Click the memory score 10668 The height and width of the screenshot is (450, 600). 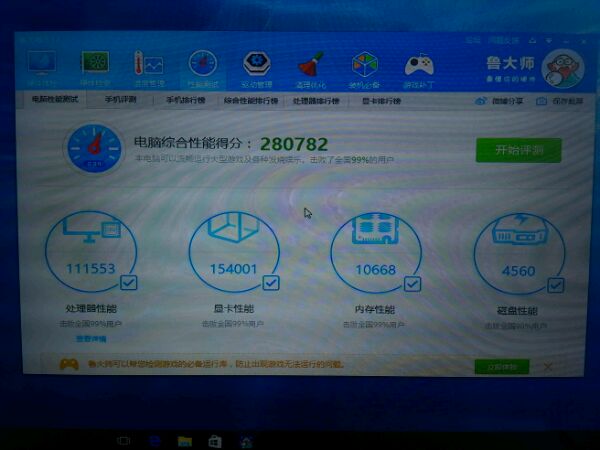click(x=375, y=270)
